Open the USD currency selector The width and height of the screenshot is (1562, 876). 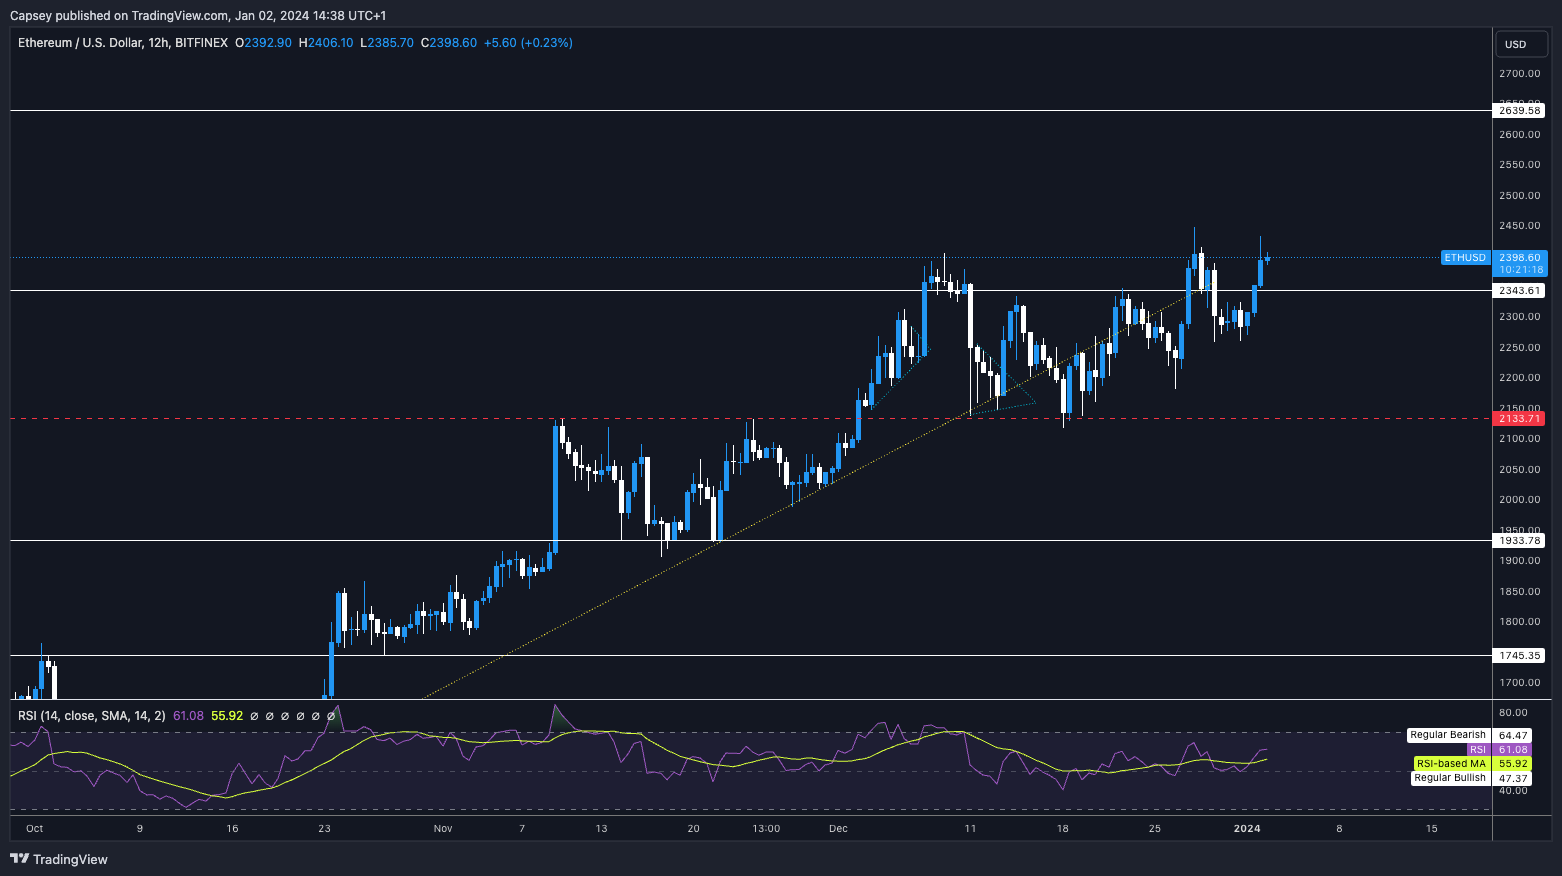1521,44
